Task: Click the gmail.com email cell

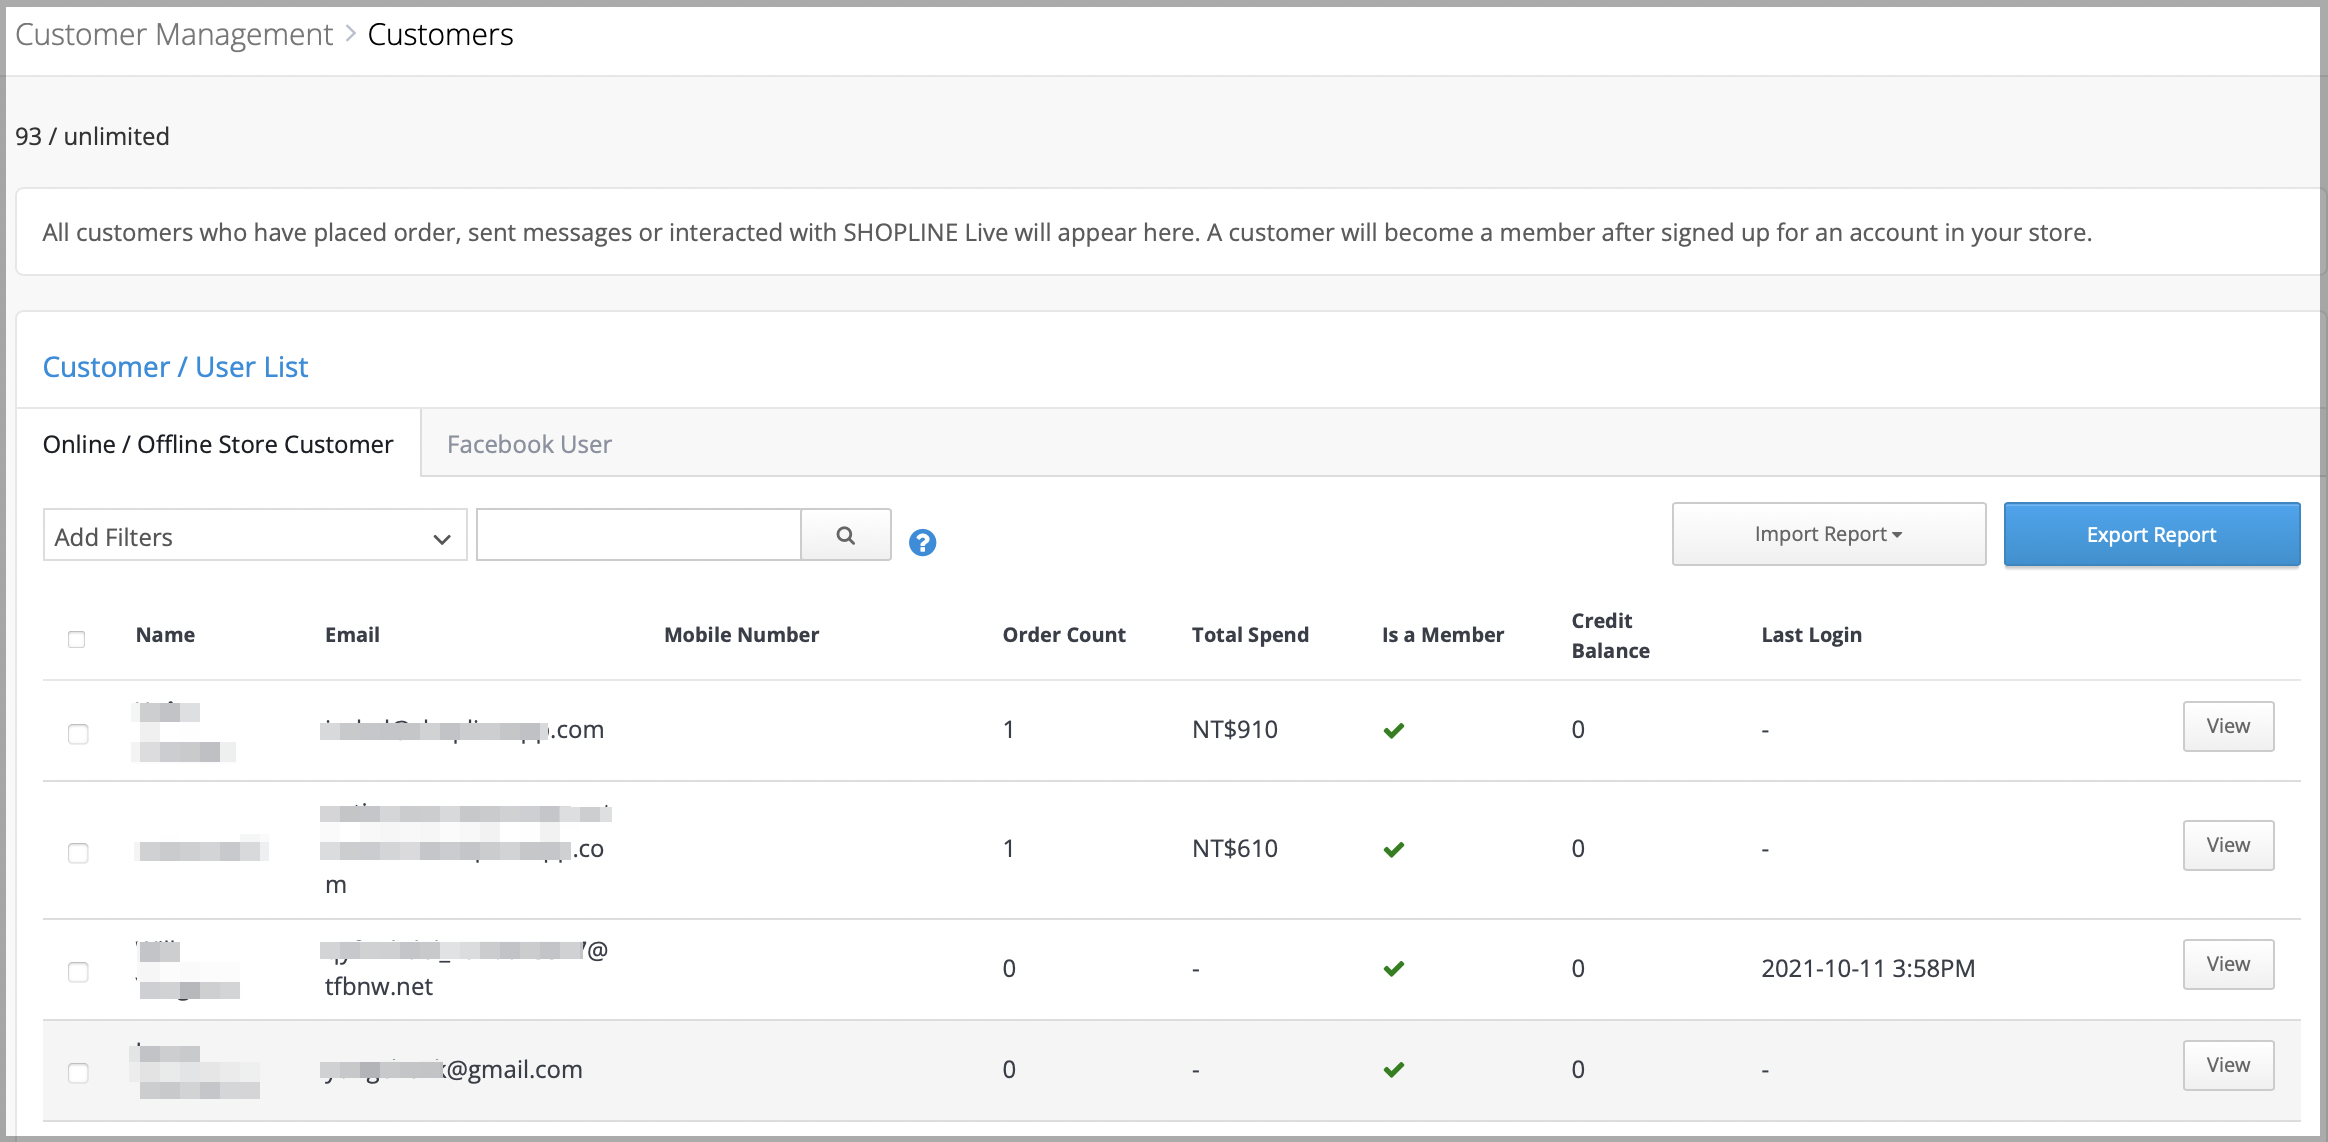Action: (452, 1069)
